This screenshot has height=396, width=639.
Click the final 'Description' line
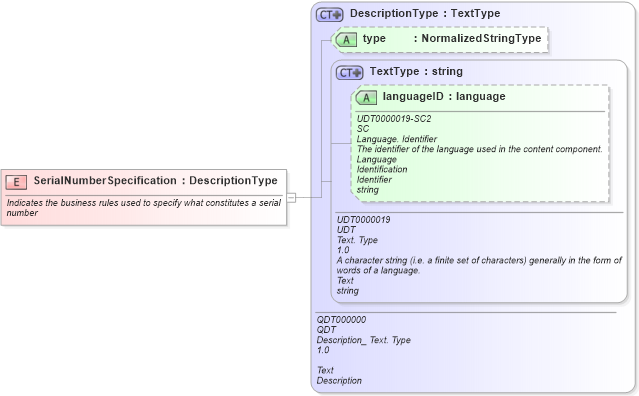(339, 381)
